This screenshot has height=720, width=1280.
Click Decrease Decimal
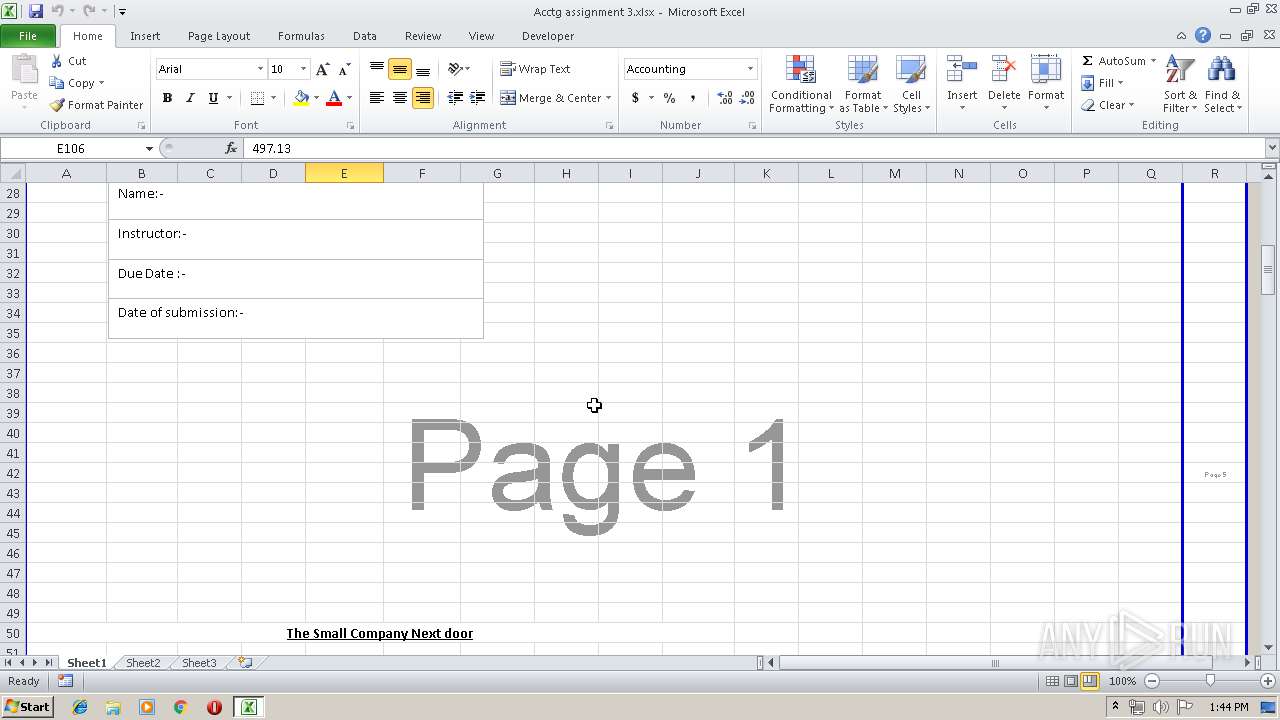pos(747,98)
